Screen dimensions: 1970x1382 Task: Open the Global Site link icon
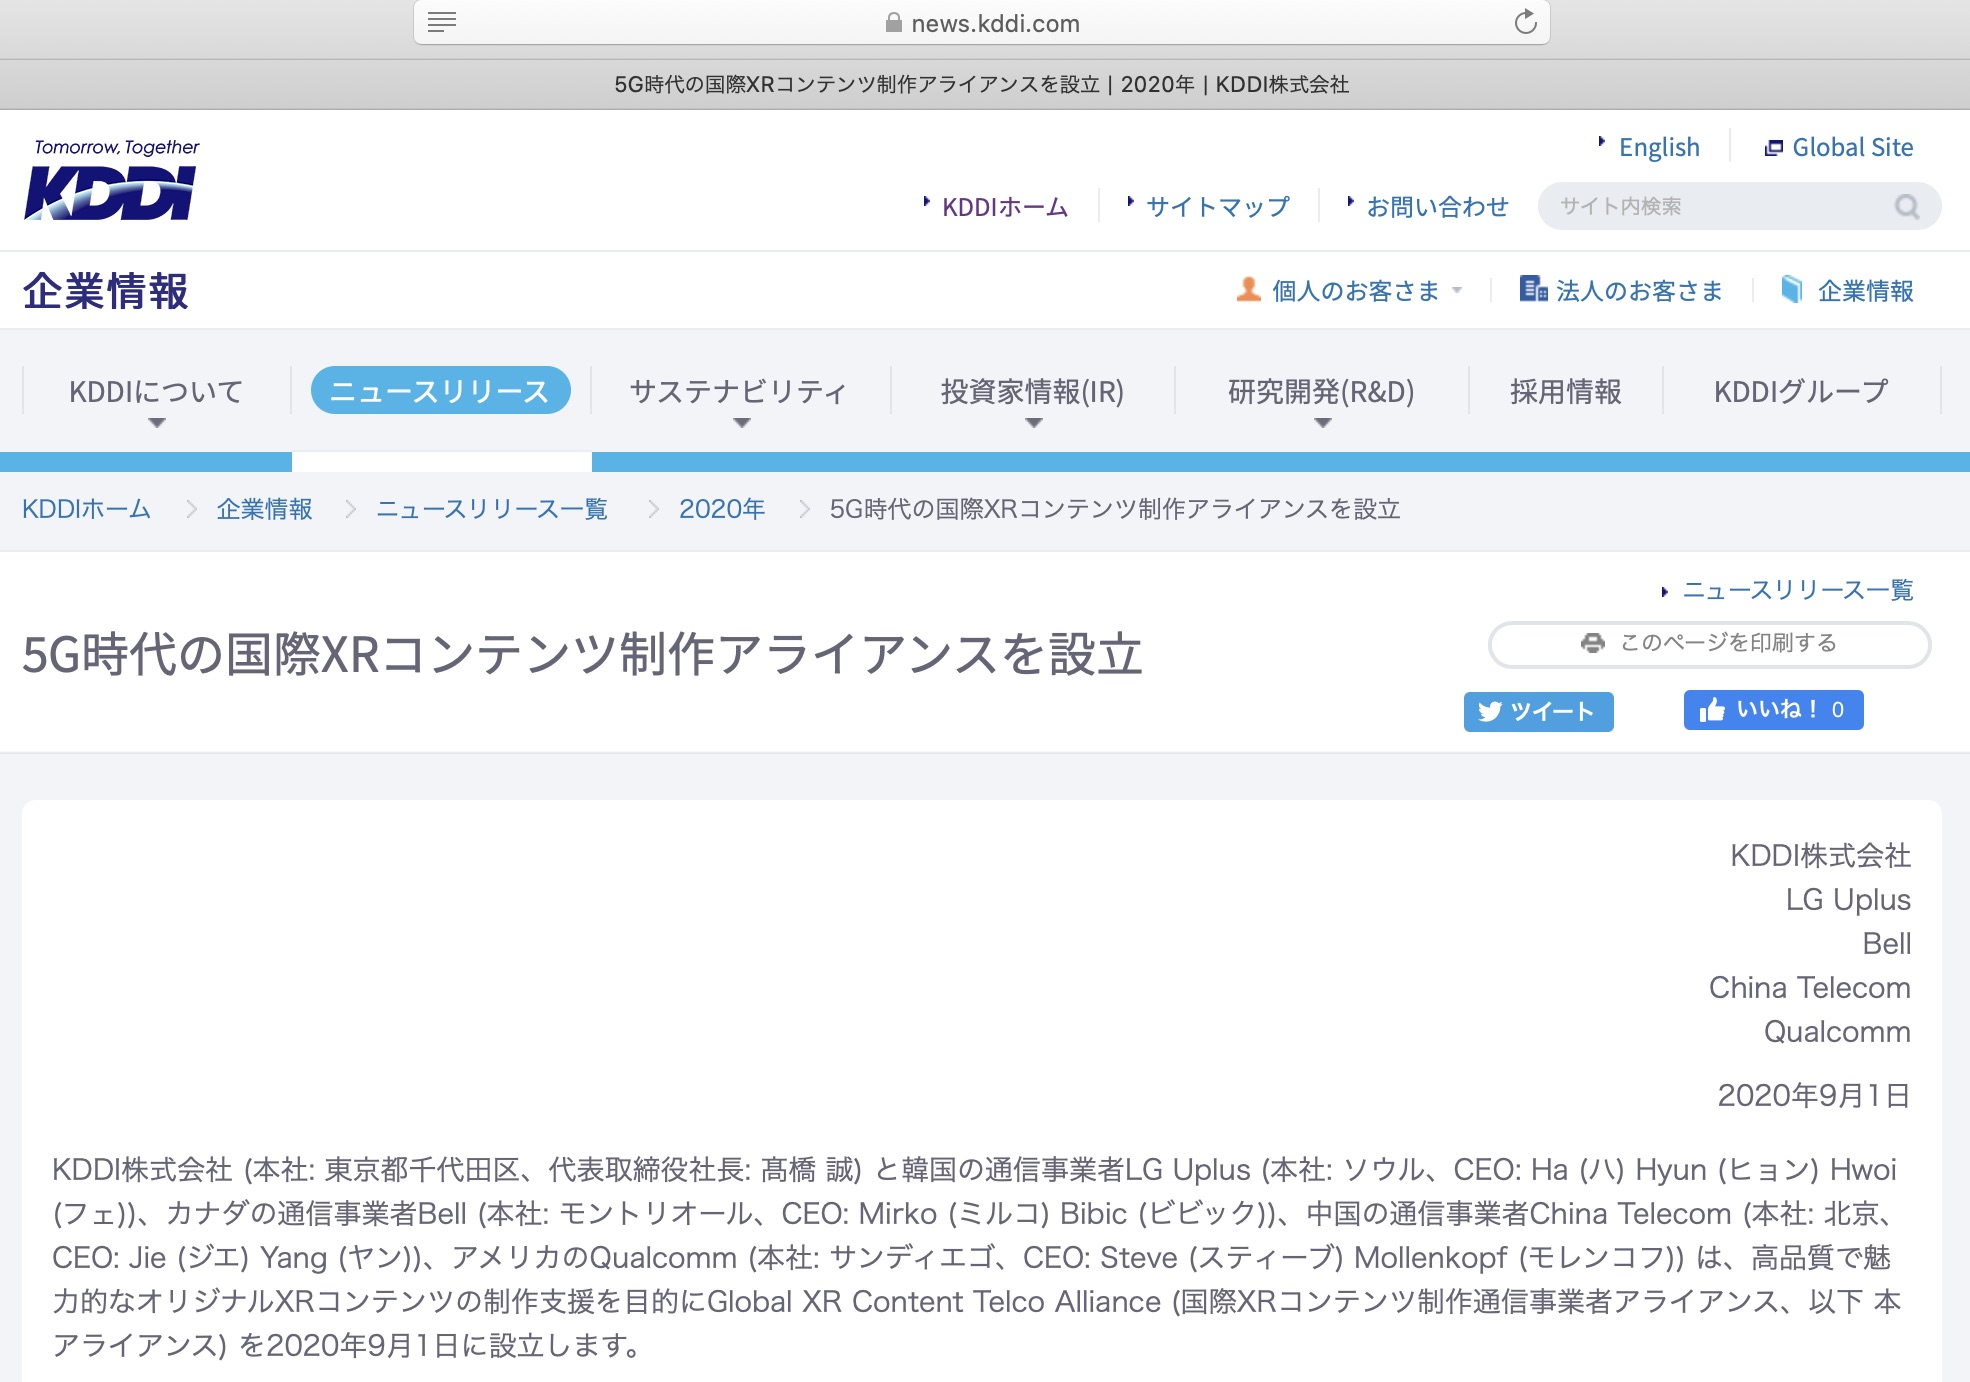pos(1773,148)
